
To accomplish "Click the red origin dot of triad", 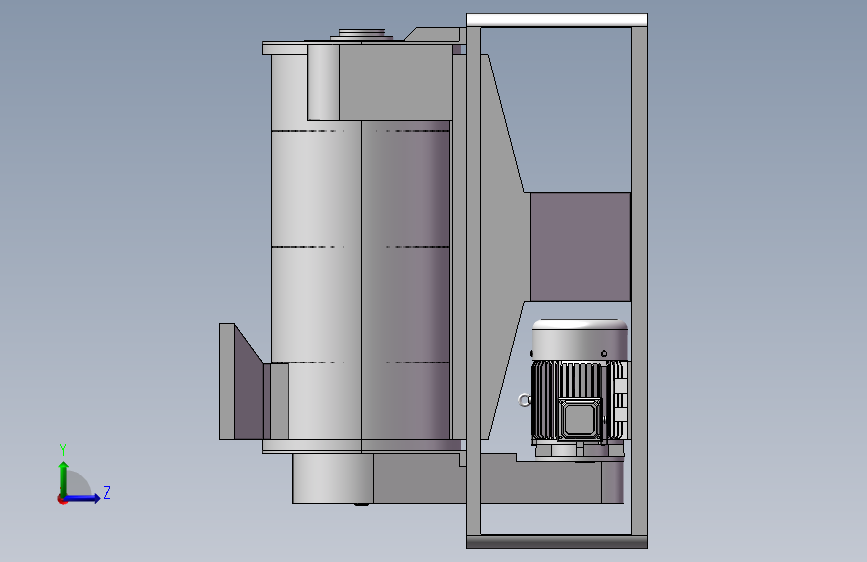I will point(61,500).
